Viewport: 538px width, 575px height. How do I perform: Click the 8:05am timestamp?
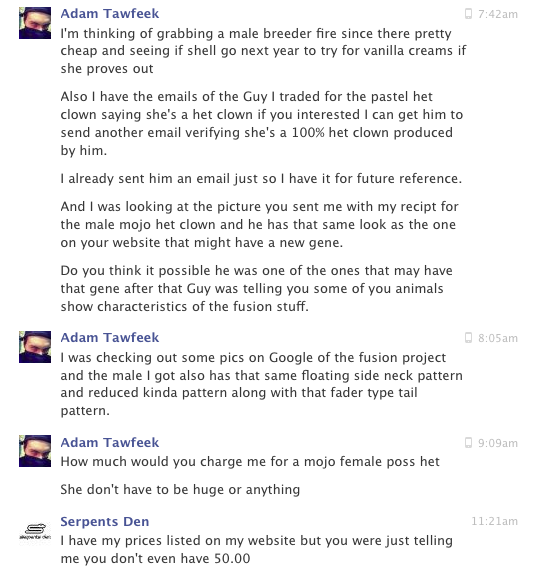pyautogui.click(x=498, y=338)
